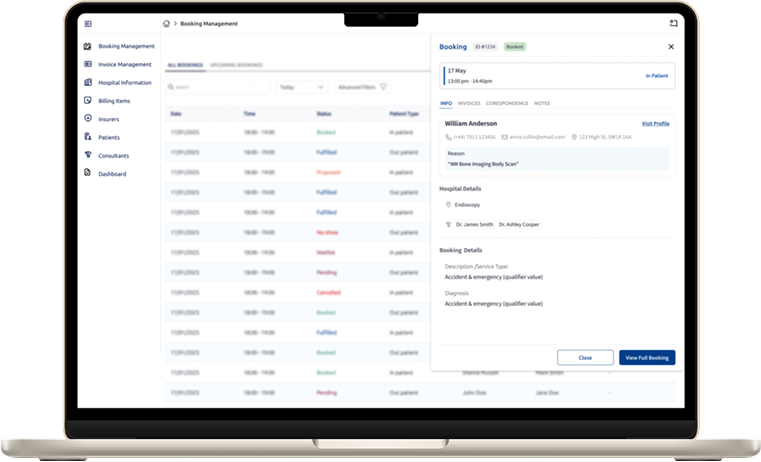This screenshot has height=462, width=761.
Task: Toggle the sidebar collapse icon
Action: click(88, 23)
